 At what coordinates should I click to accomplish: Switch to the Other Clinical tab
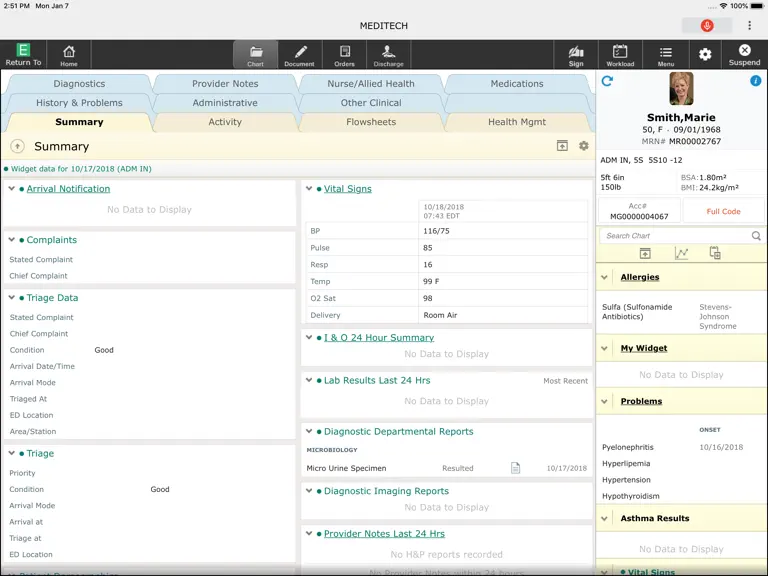pos(371,103)
